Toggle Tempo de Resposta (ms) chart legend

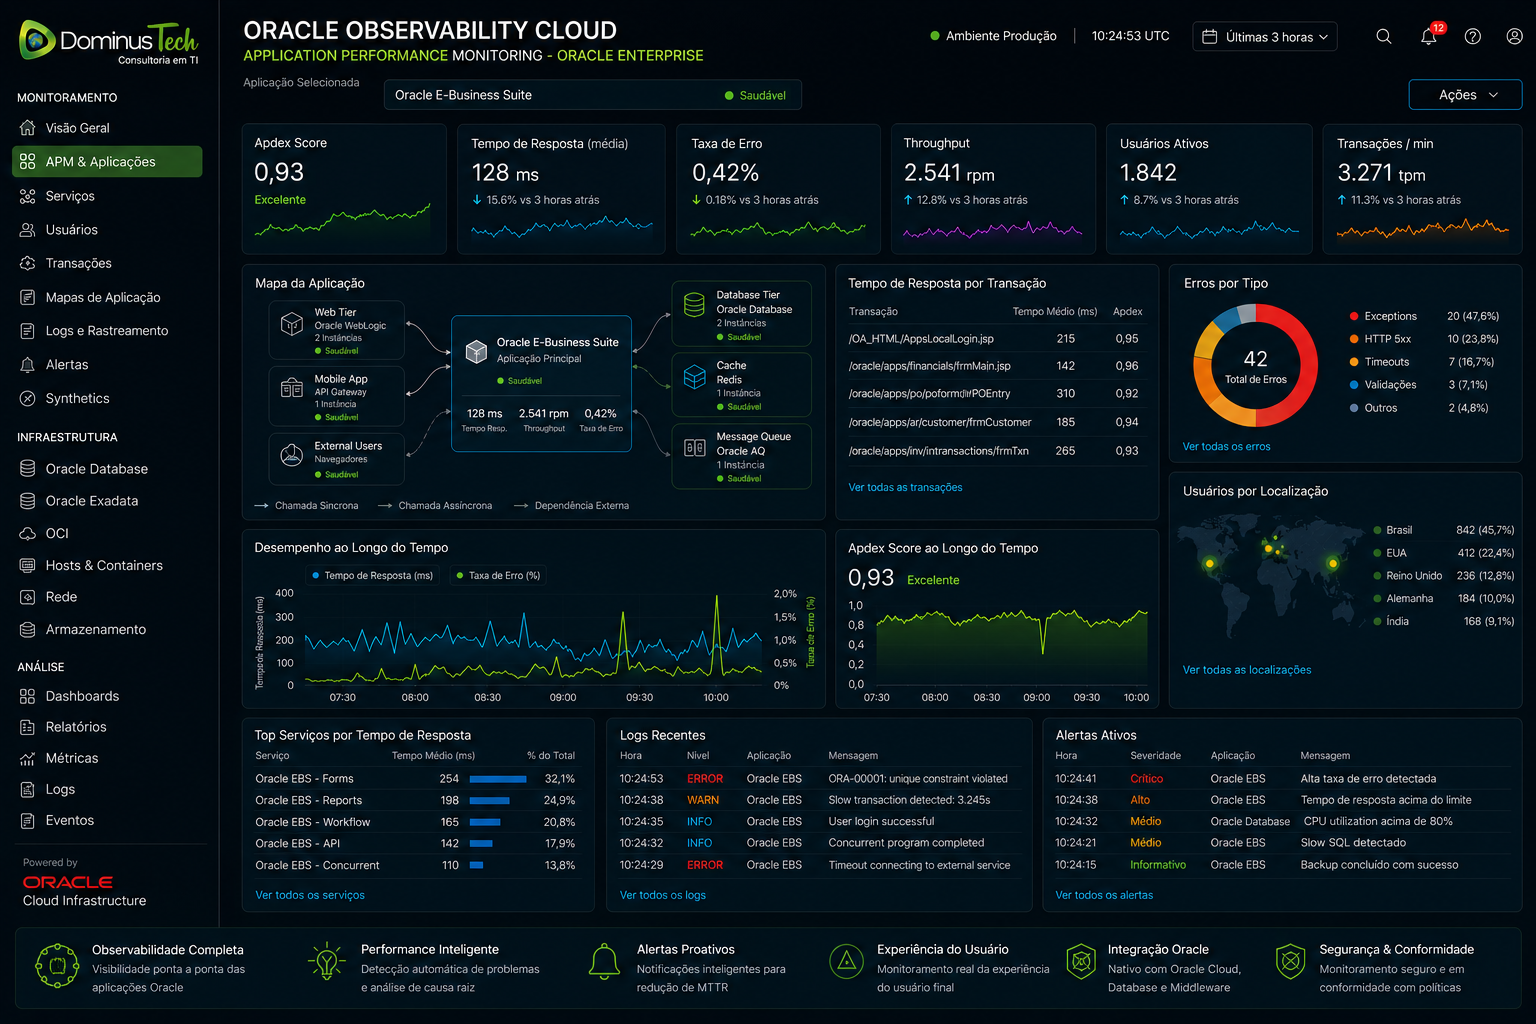[372, 576]
